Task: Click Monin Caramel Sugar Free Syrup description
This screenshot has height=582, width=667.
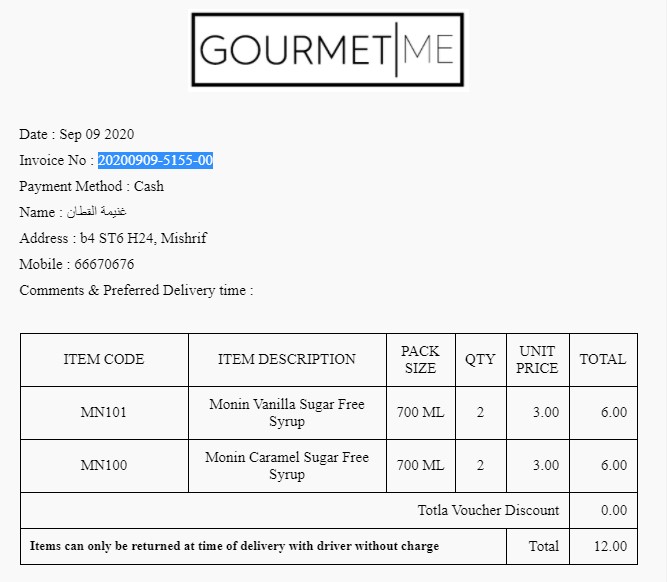Action: [287, 466]
